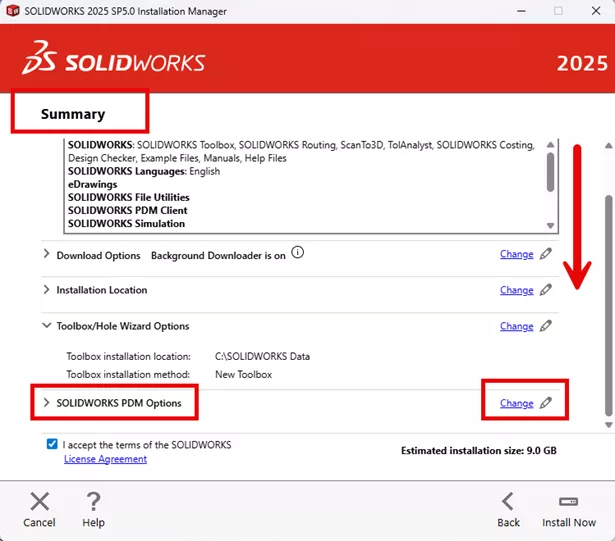Open Help using the question mark icon
This screenshot has width=615, height=541.
[93, 501]
